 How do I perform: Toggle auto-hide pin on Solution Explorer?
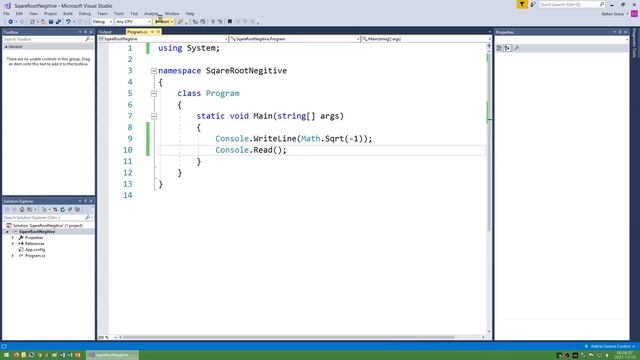click(85, 201)
